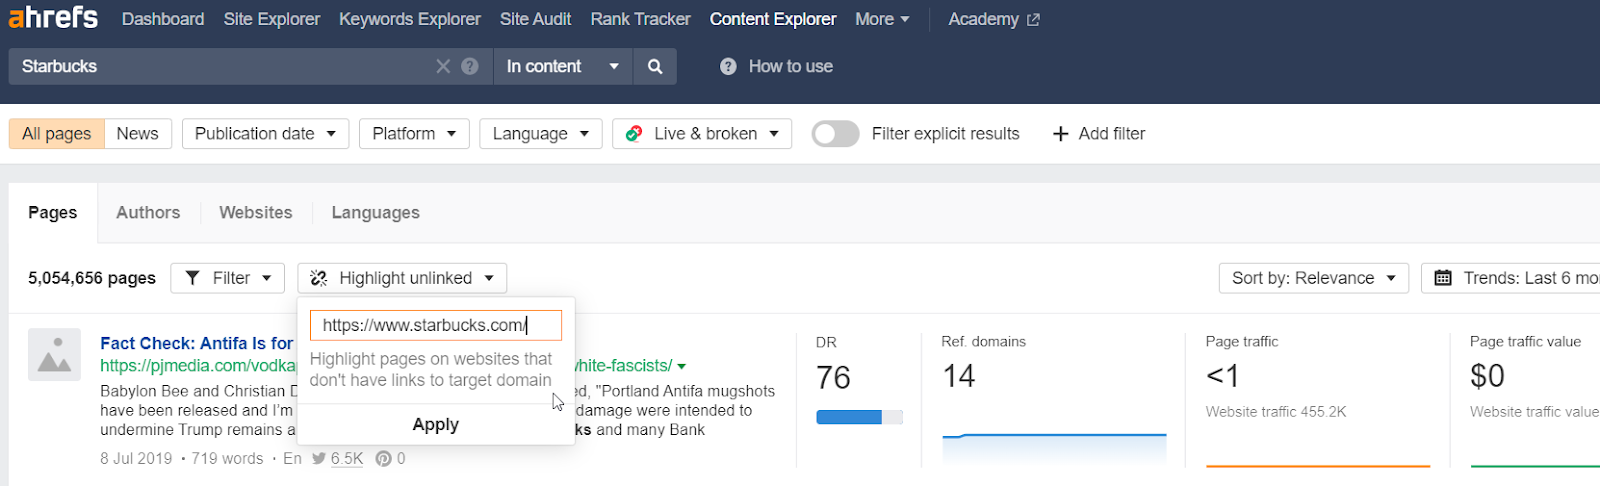Viewport: 1600px width, 486px height.
Task: Switch to the Languages tab
Action: pos(376,212)
